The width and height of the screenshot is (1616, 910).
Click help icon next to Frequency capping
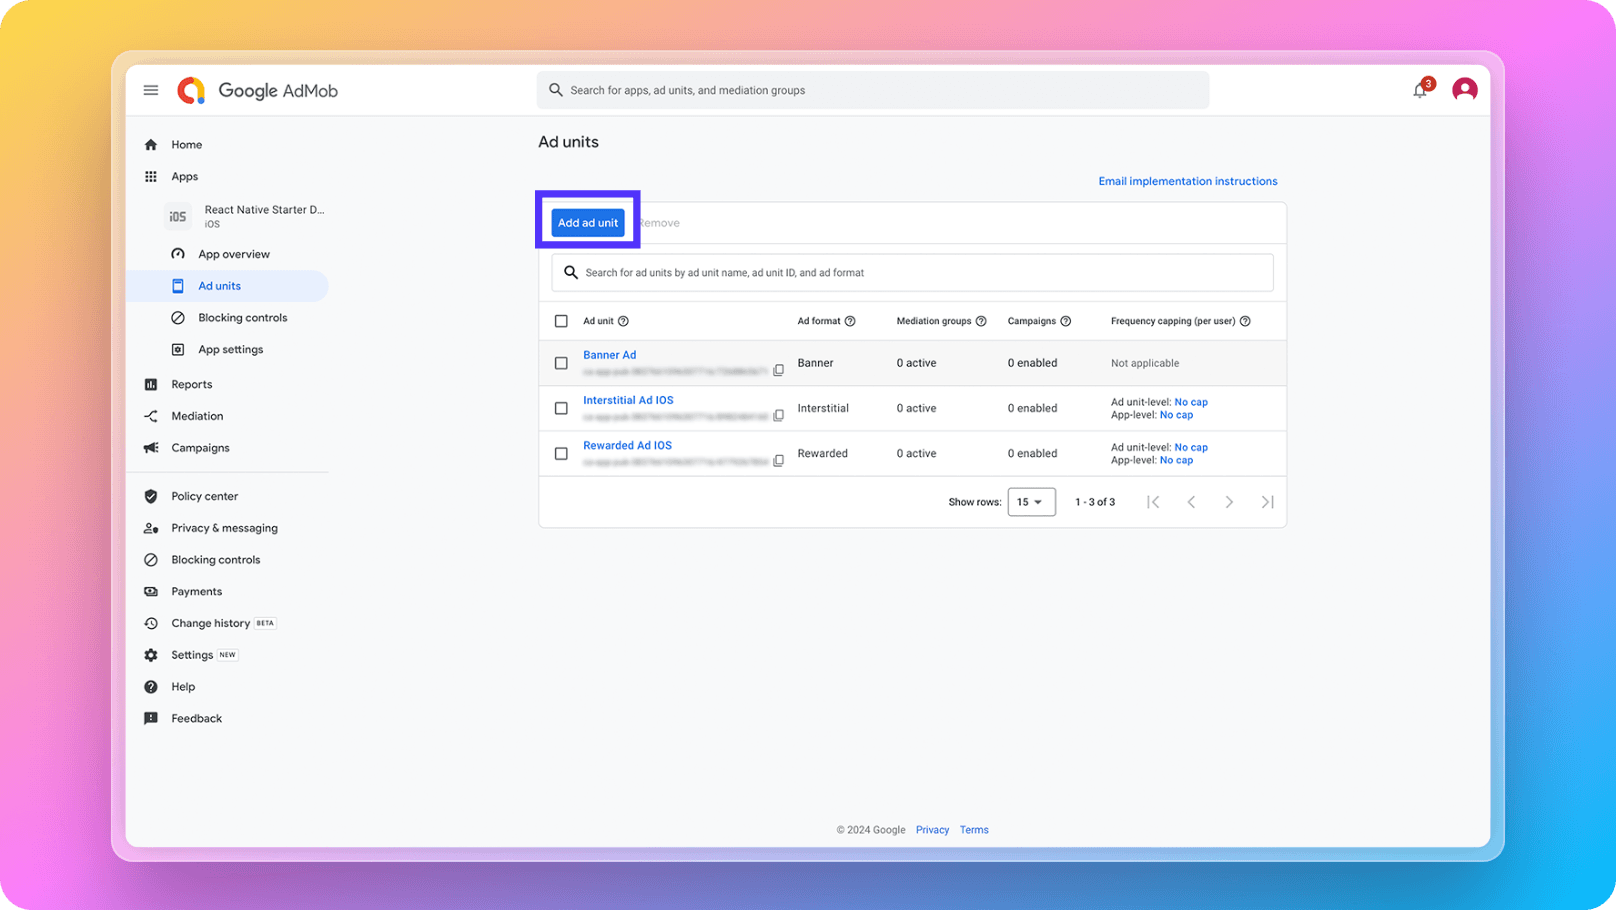[x=1245, y=321]
